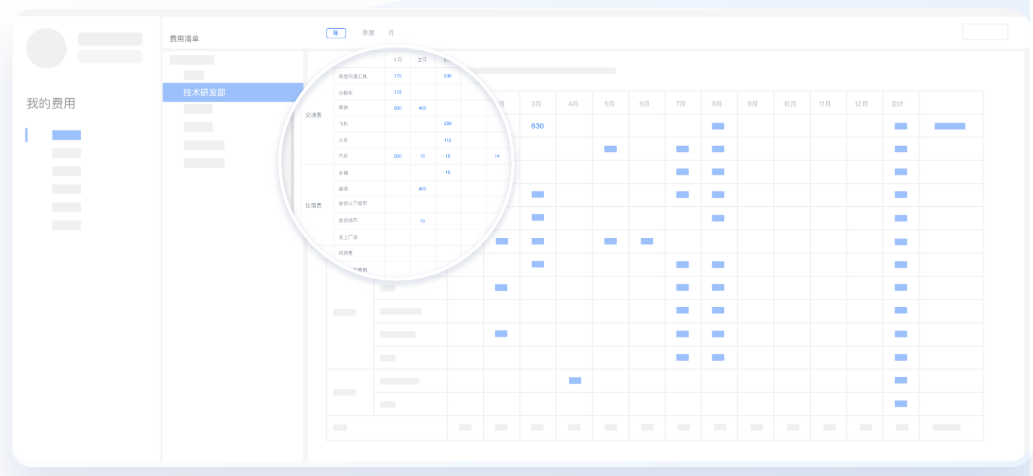This screenshot has height=476, width=1033.
Task: Click the 其他交通工具 row label
Action: point(354,76)
